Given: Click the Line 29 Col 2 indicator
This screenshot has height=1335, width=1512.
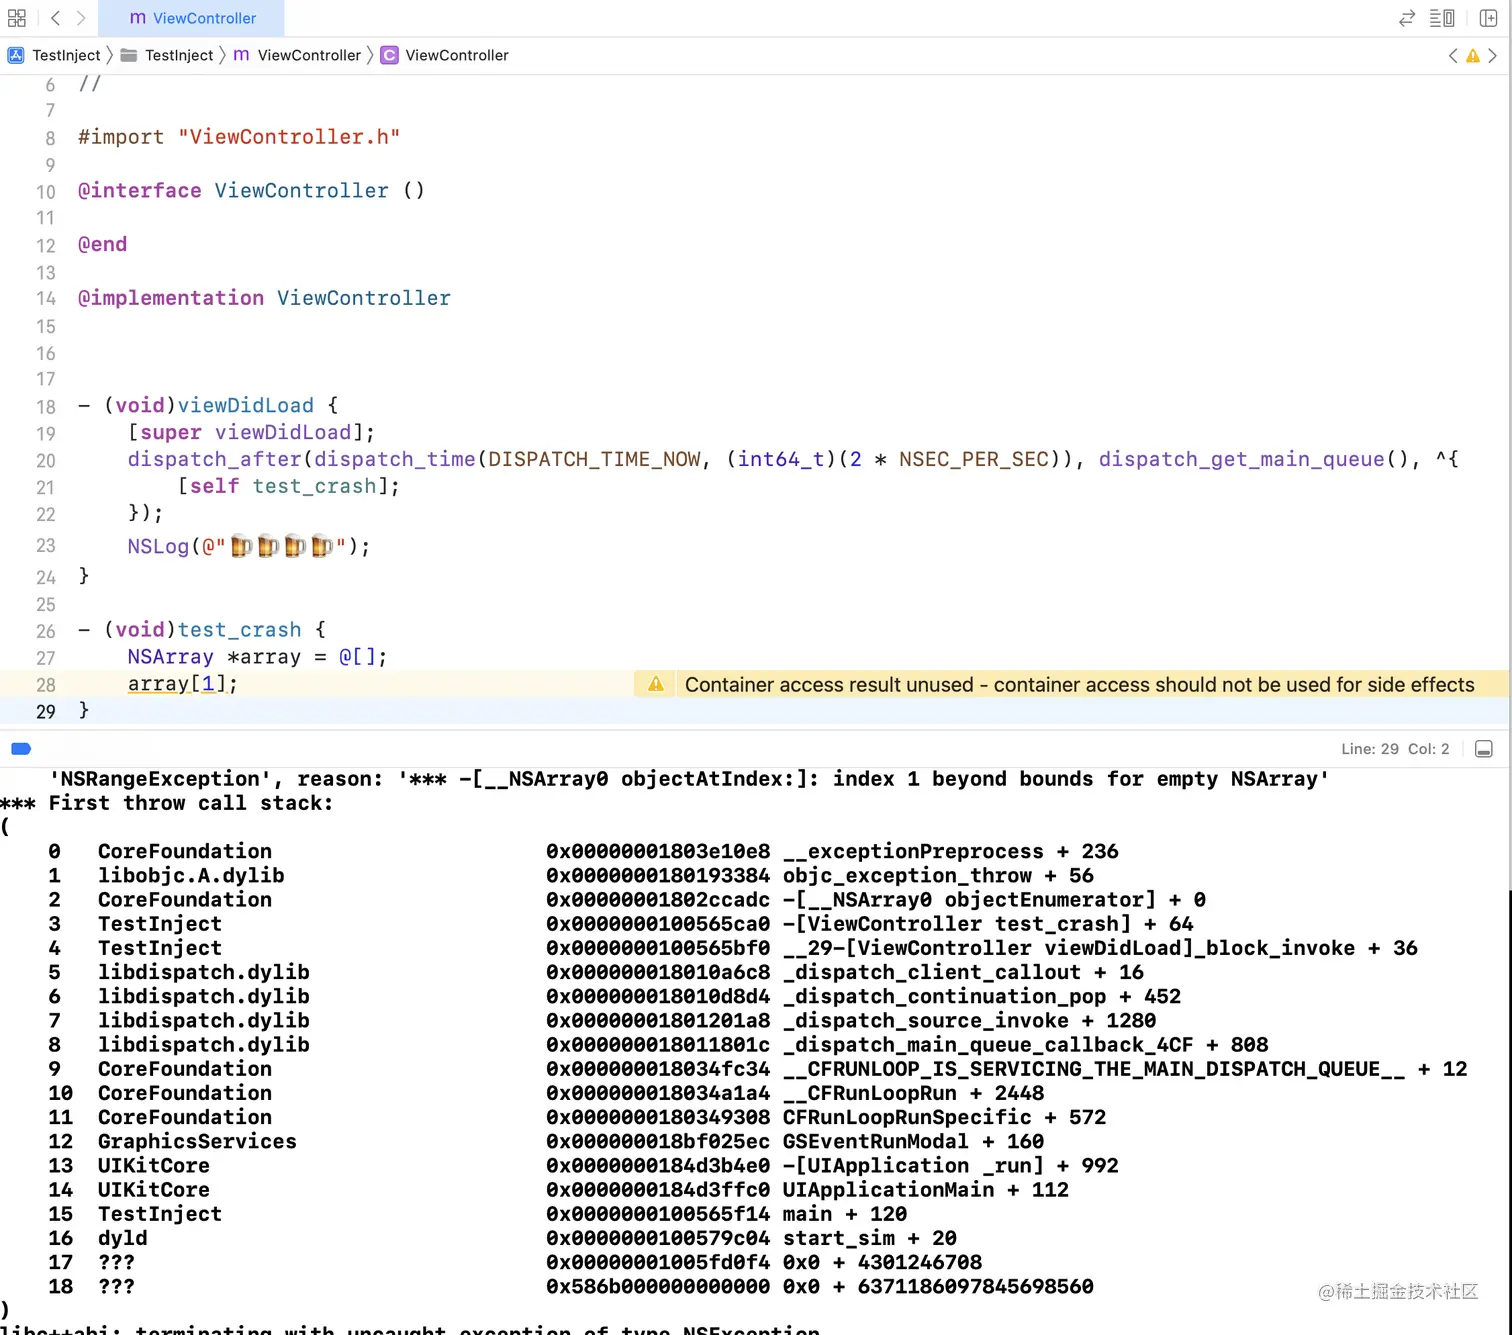Looking at the screenshot, I should pos(1395,749).
